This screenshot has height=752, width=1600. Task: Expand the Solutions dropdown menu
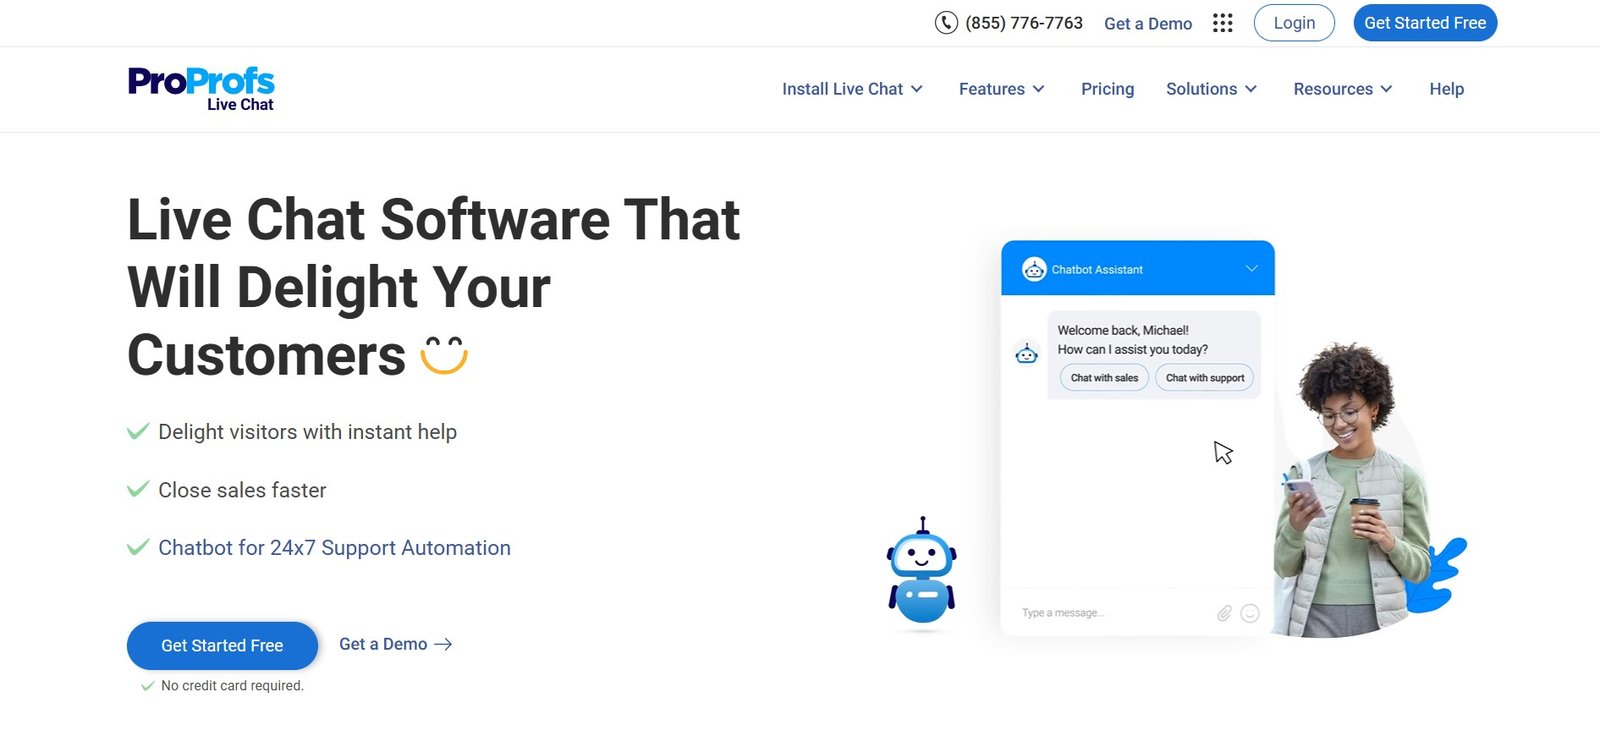pos(1211,89)
